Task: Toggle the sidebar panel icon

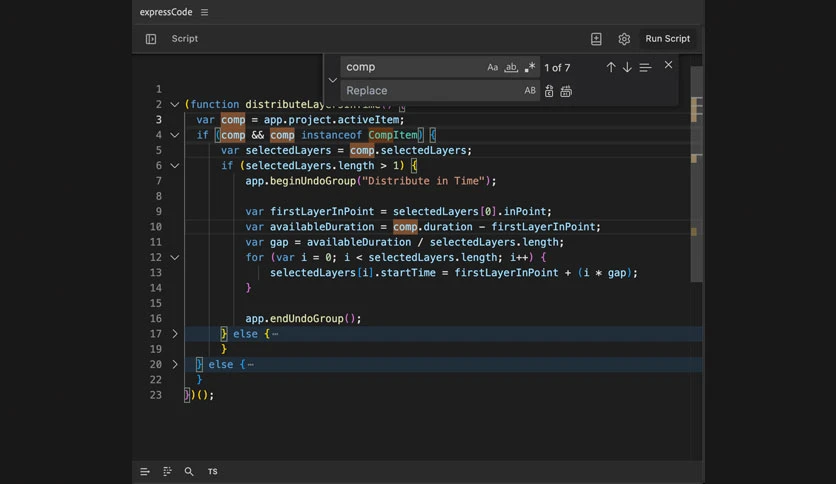Action: click(151, 39)
